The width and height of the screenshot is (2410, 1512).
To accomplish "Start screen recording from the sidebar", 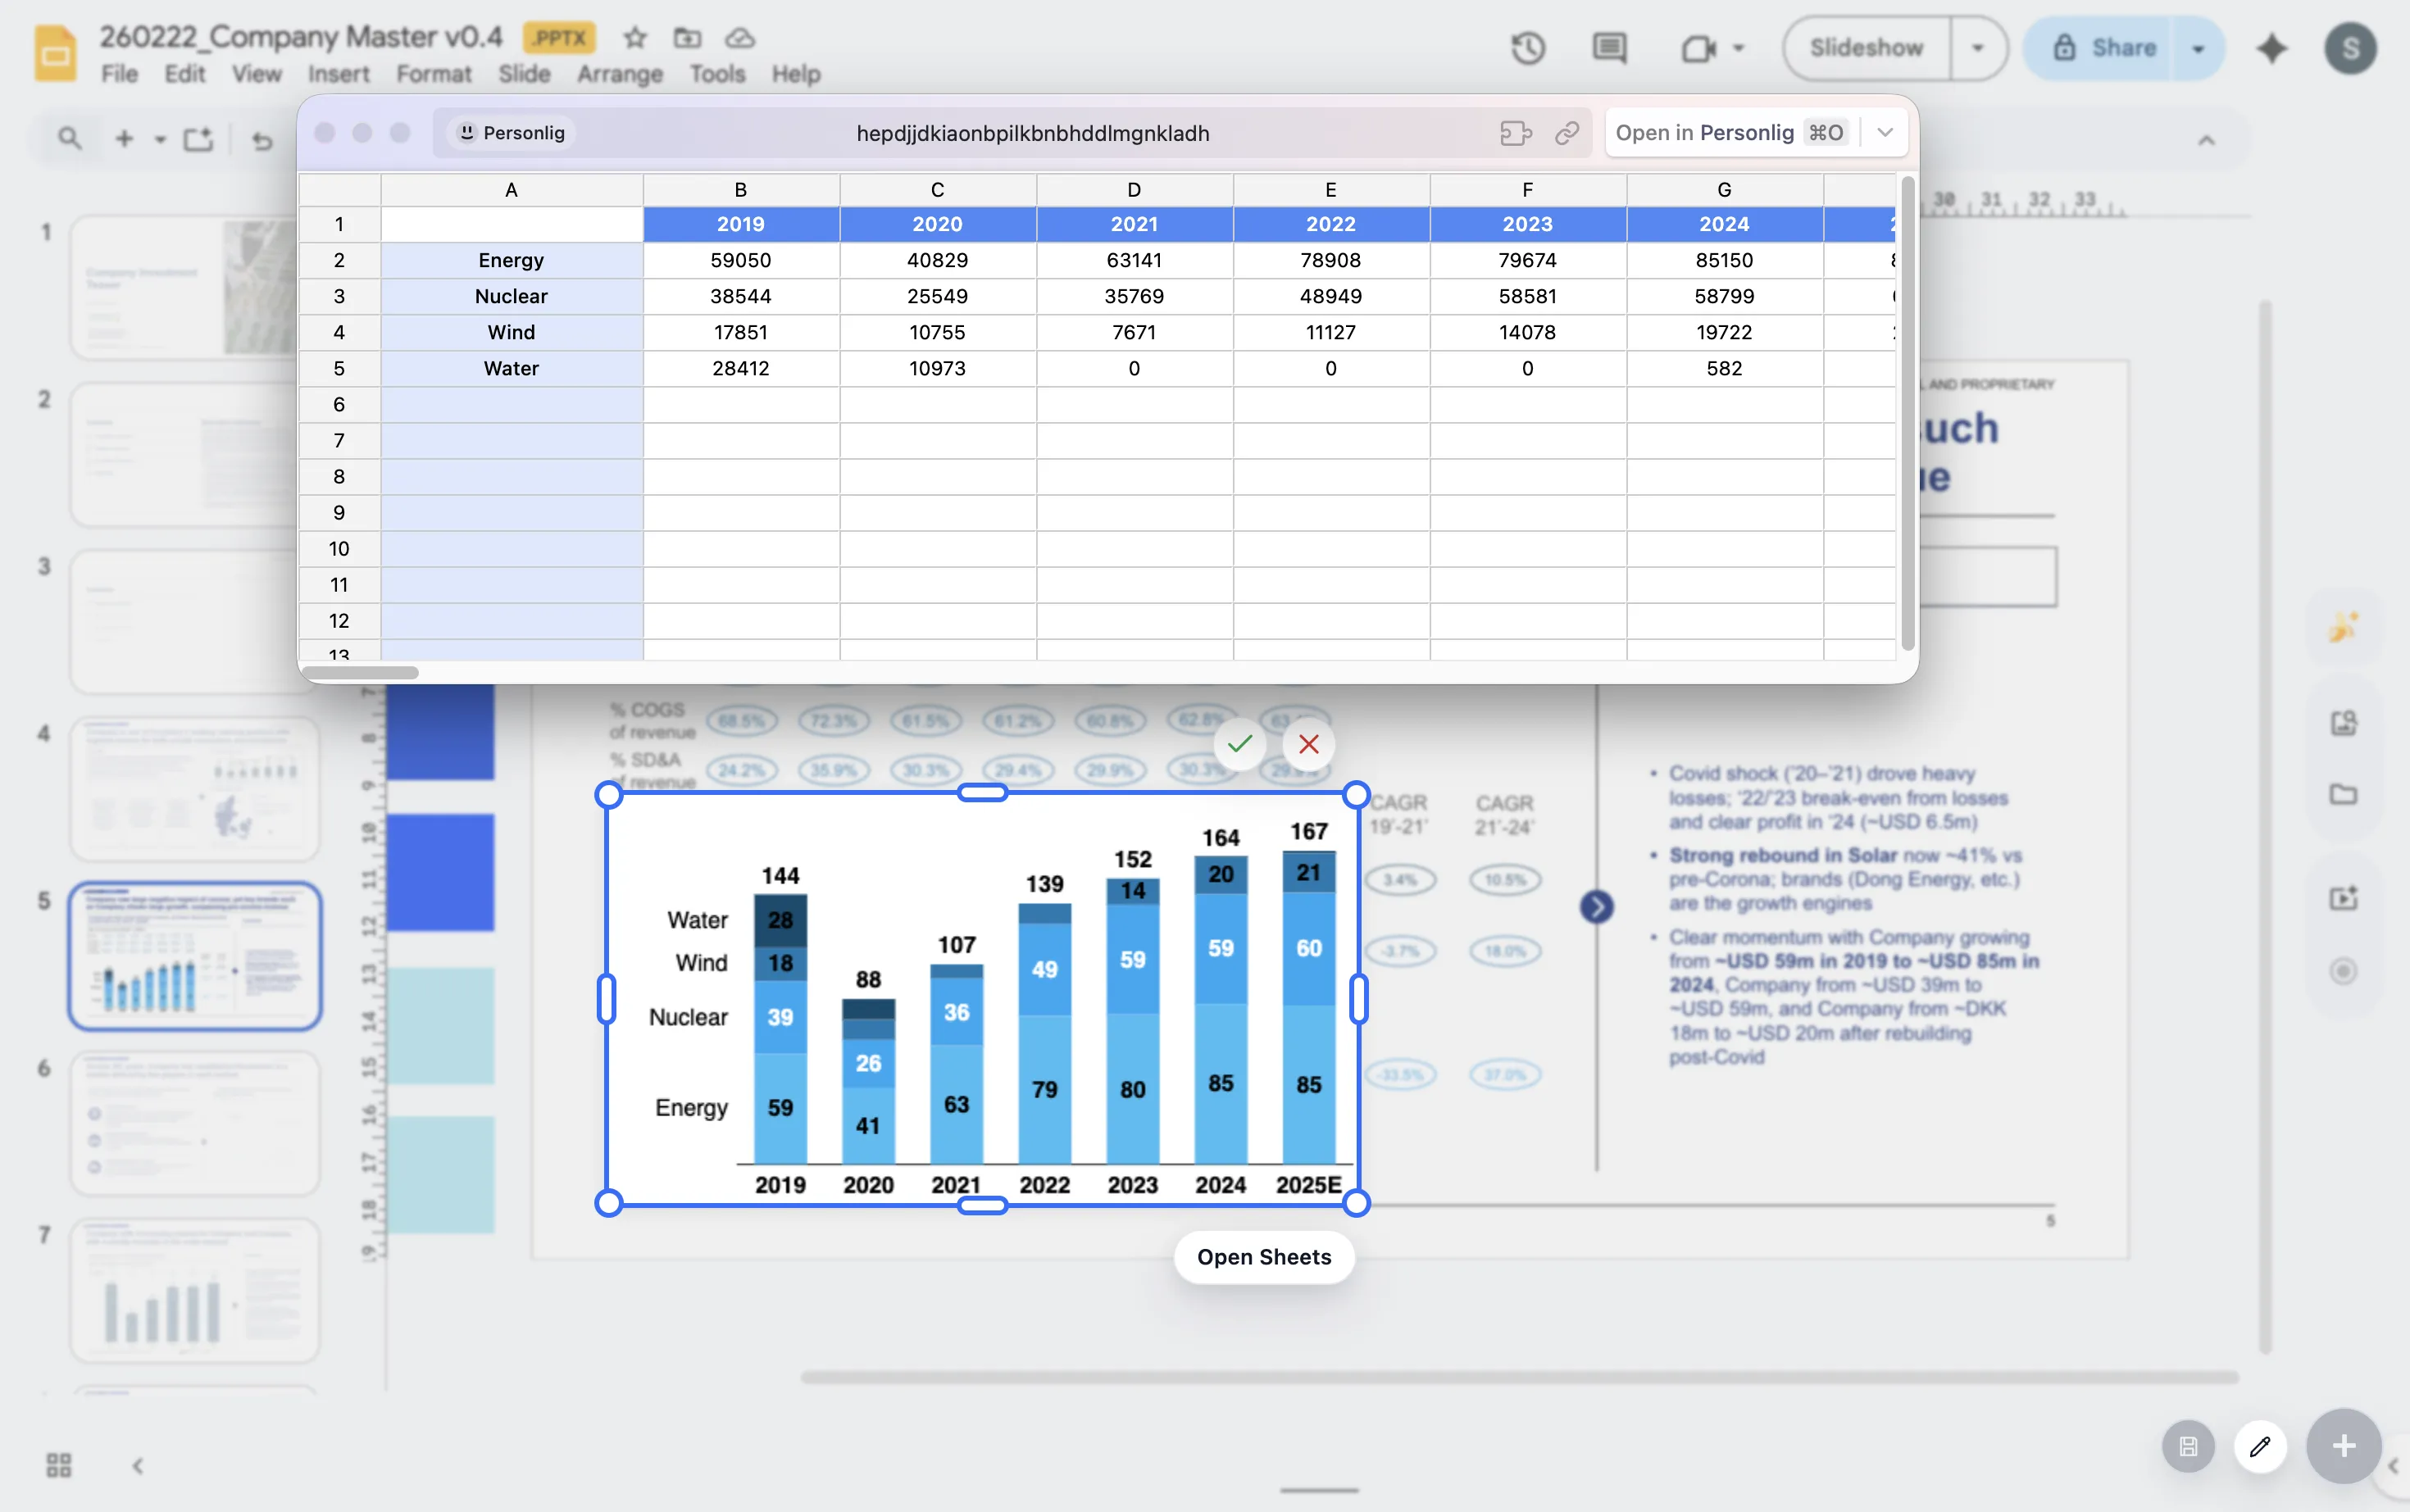I will click(x=2344, y=971).
